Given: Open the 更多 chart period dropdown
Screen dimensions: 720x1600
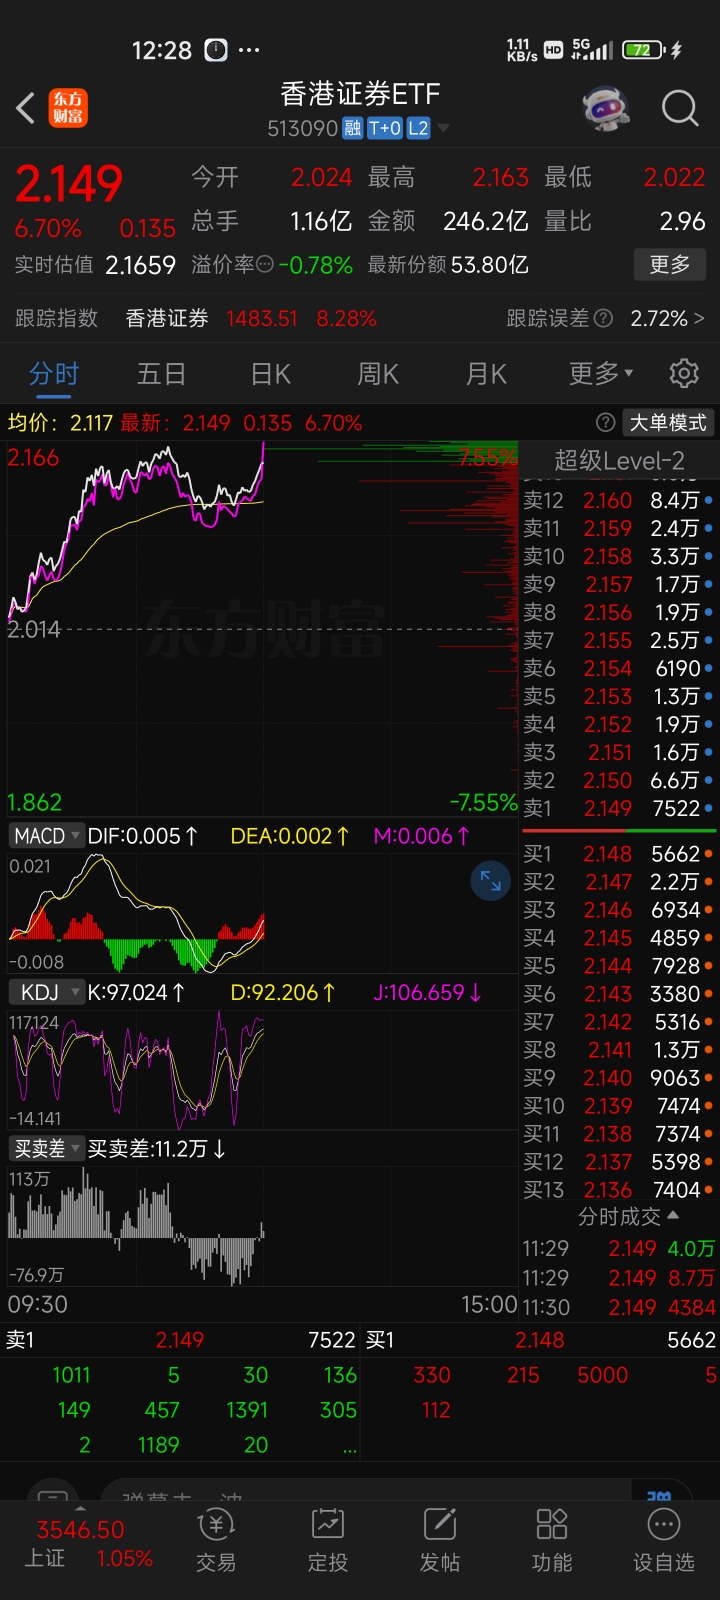Looking at the screenshot, I should [x=601, y=373].
